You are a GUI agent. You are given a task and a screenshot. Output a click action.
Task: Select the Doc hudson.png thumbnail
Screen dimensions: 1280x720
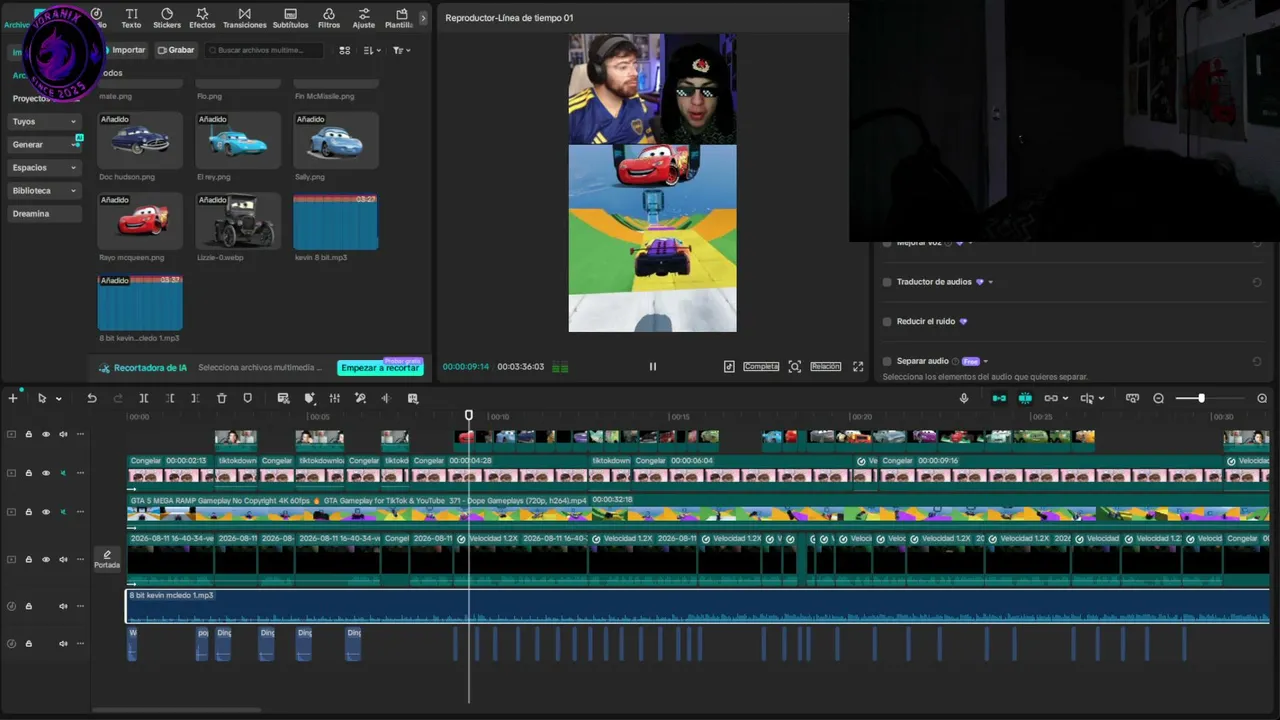pyautogui.click(x=140, y=140)
